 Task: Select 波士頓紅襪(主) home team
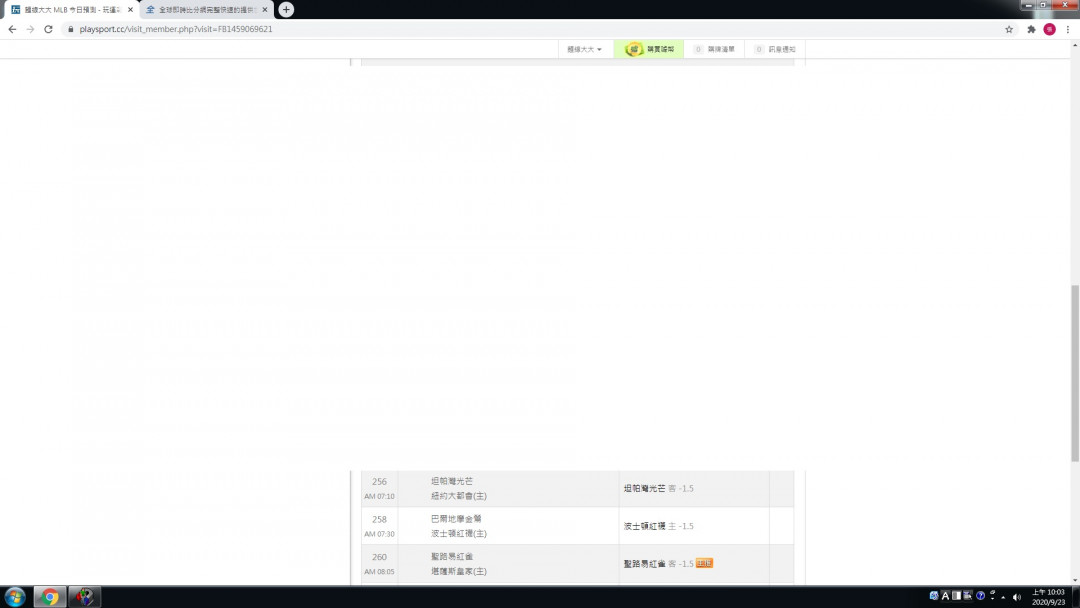(459, 534)
